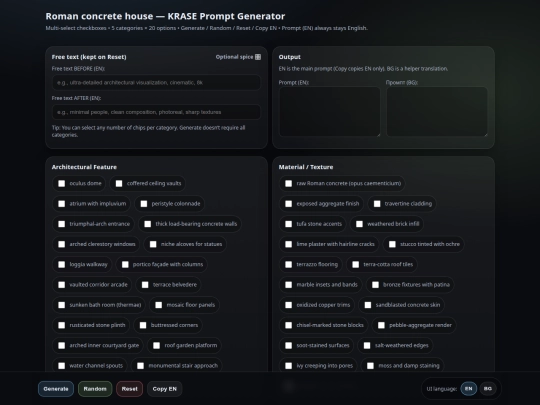Click the Random button

pyautogui.click(x=95, y=389)
